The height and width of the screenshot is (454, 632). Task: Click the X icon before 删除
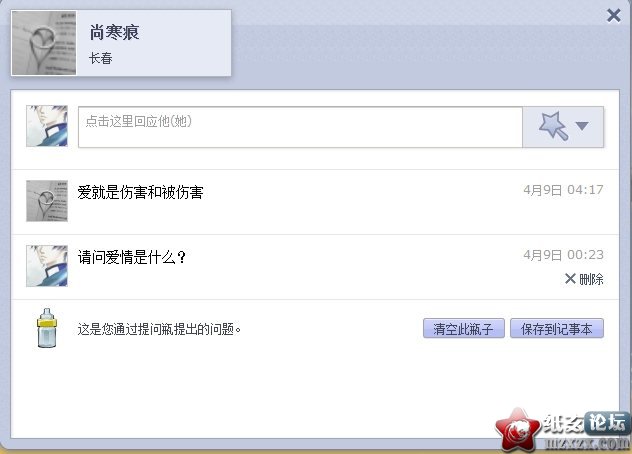click(570, 278)
